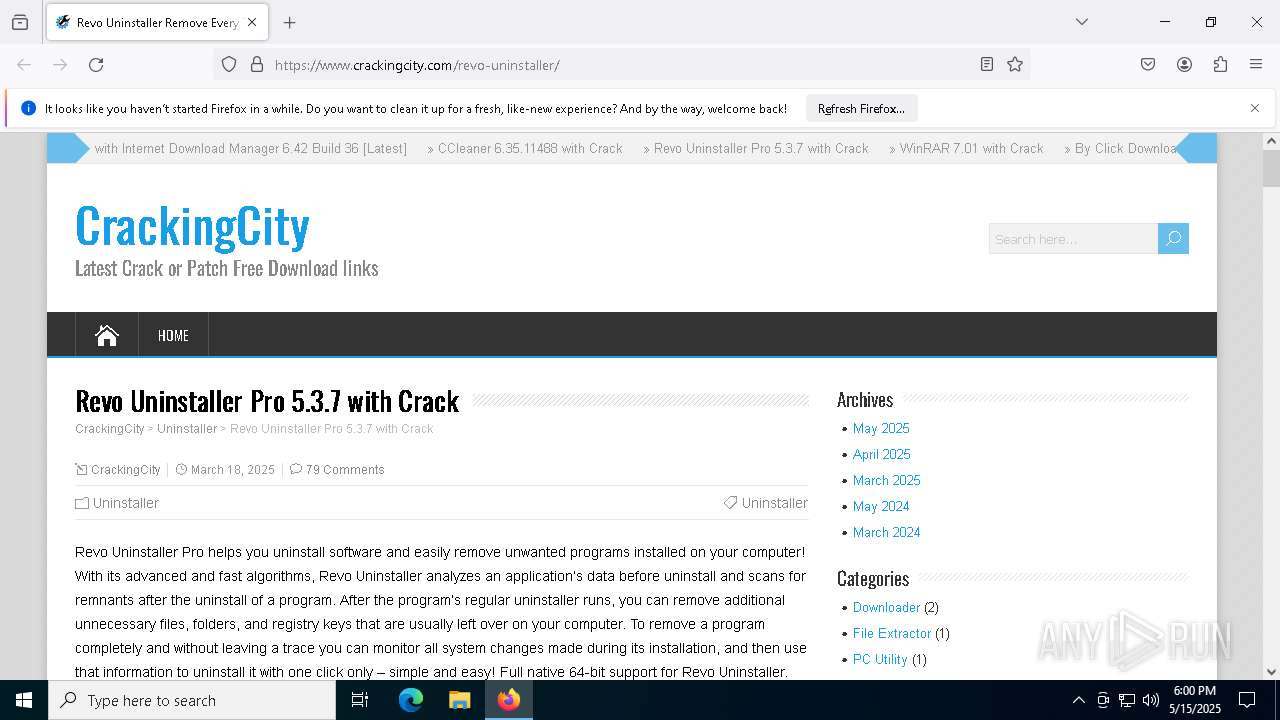Reload the current page
The image size is (1280, 720).
click(x=96, y=64)
